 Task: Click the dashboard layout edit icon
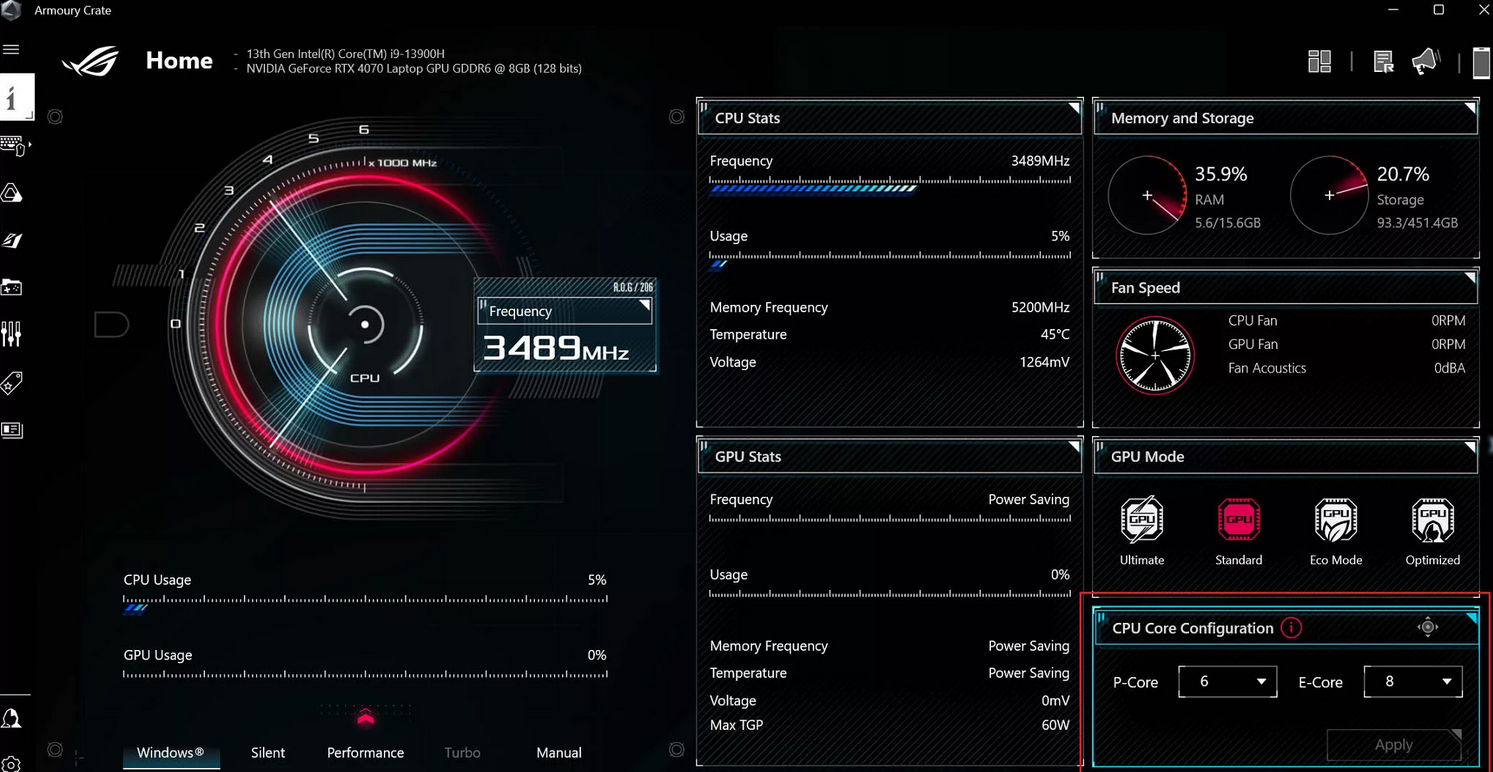(x=1319, y=62)
